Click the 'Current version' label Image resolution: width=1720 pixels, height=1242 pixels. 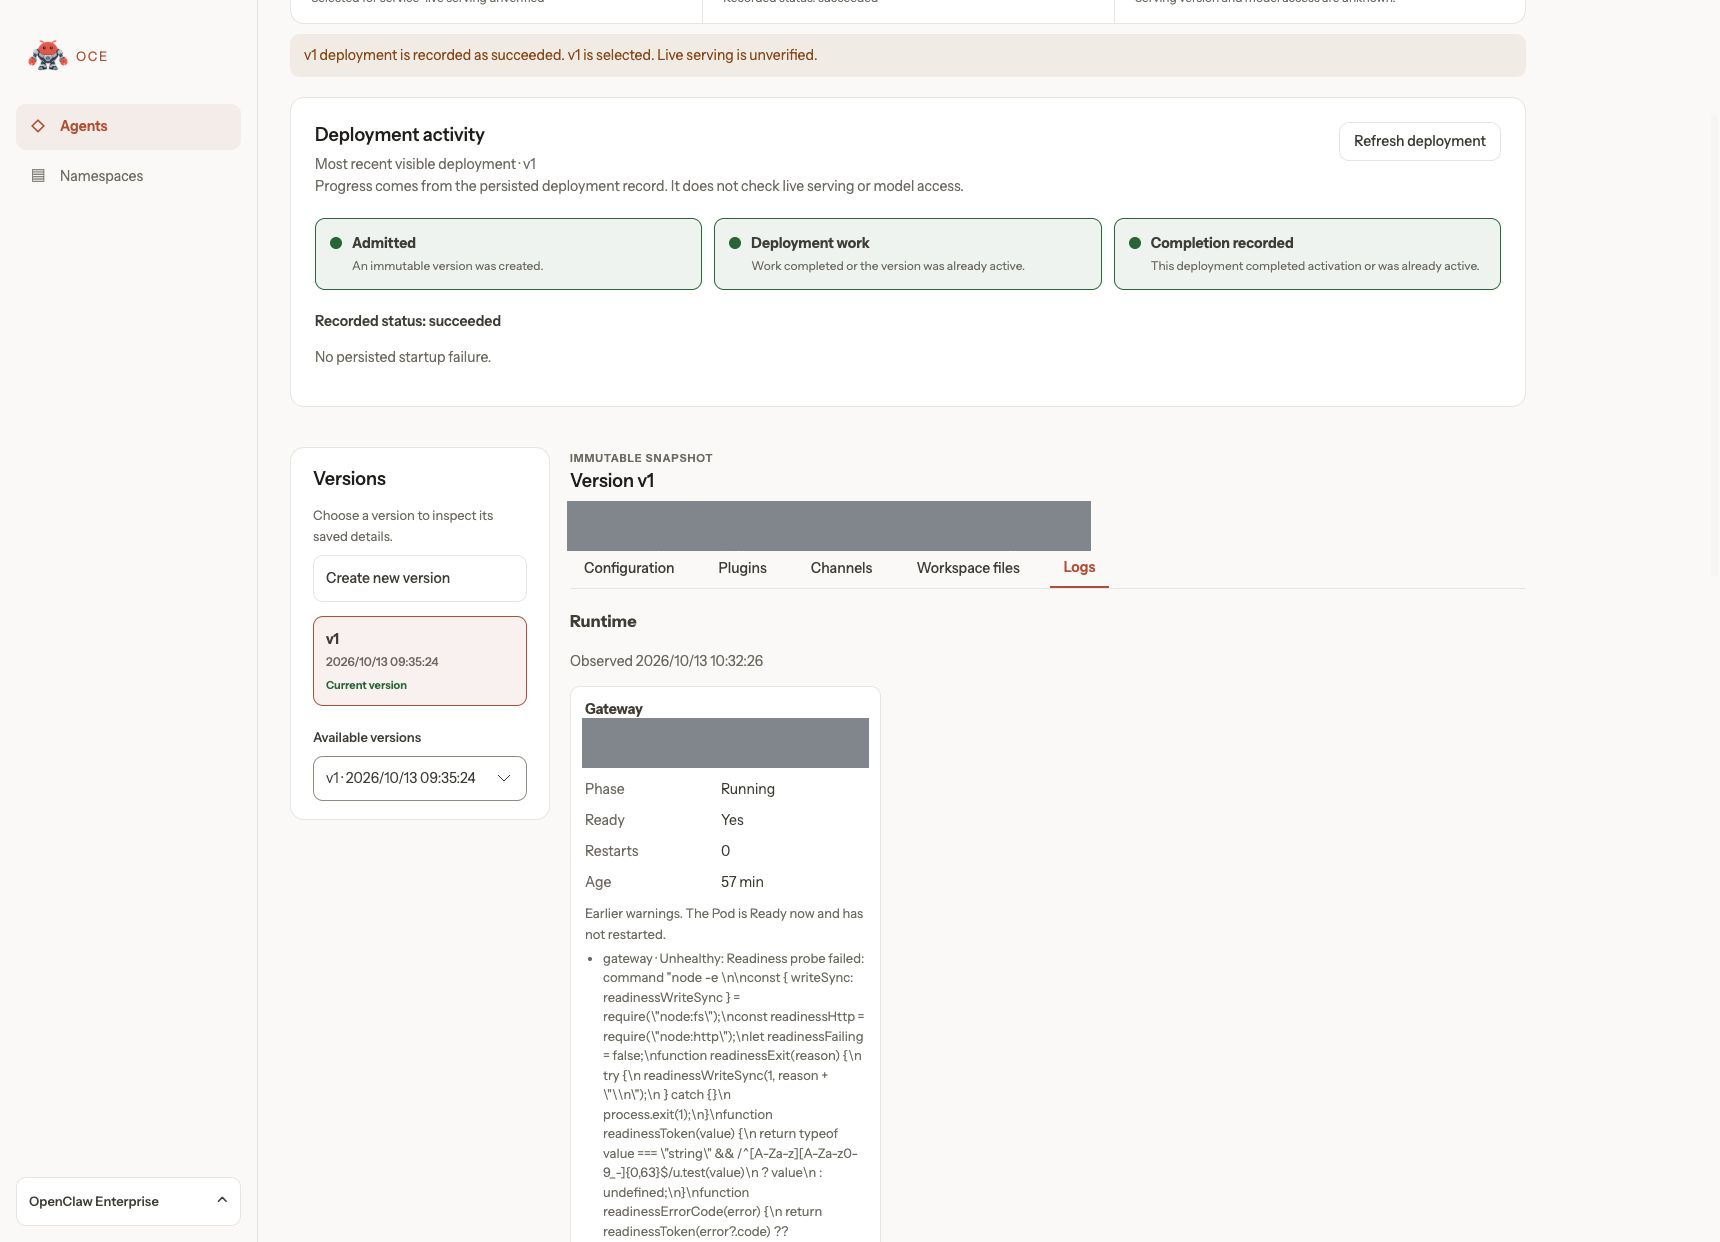tap(366, 685)
